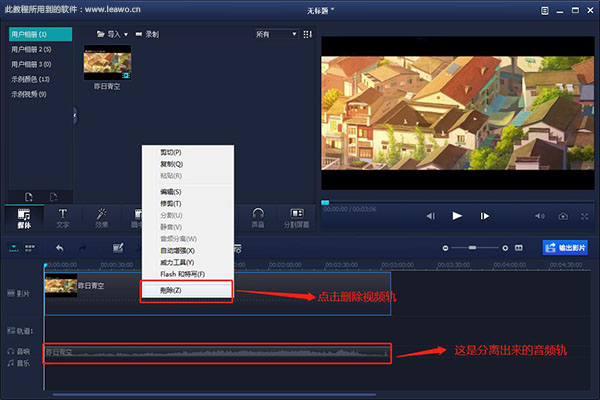The width and height of the screenshot is (600, 400).
Task: Click the timeline zoom slider handle
Action: pyautogui.click(x=473, y=248)
